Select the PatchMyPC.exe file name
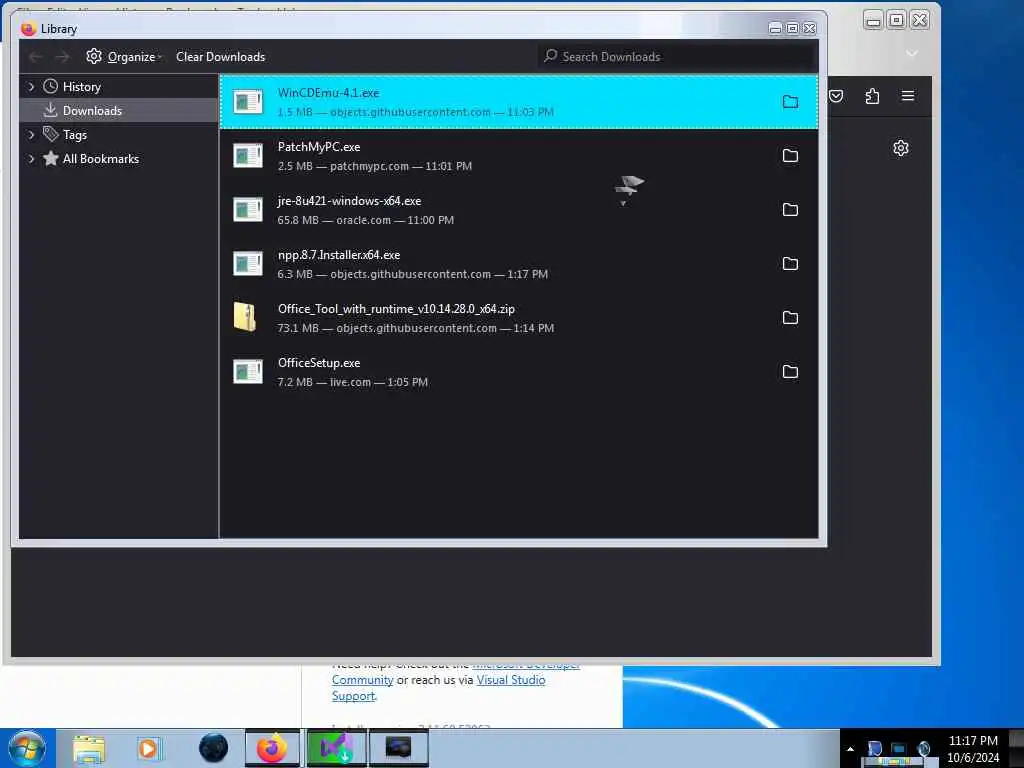Image resolution: width=1024 pixels, height=768 pixels. tap(319, 148)
